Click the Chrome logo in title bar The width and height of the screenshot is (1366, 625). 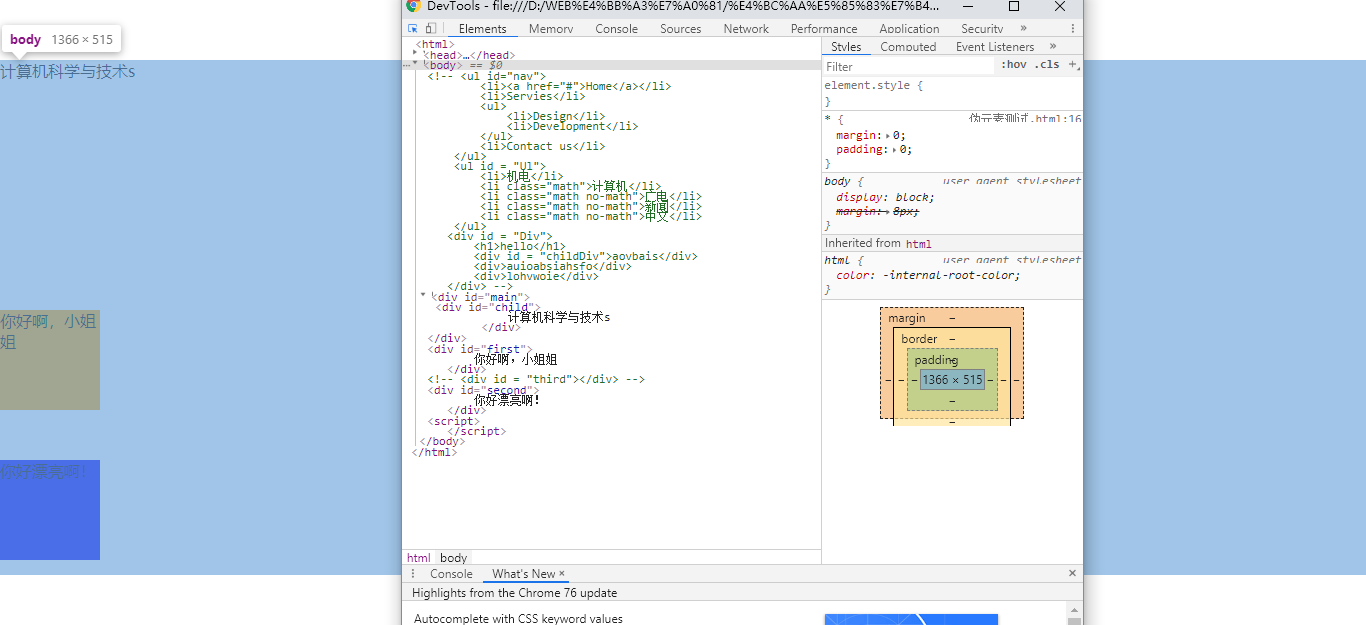click(413, 6)
